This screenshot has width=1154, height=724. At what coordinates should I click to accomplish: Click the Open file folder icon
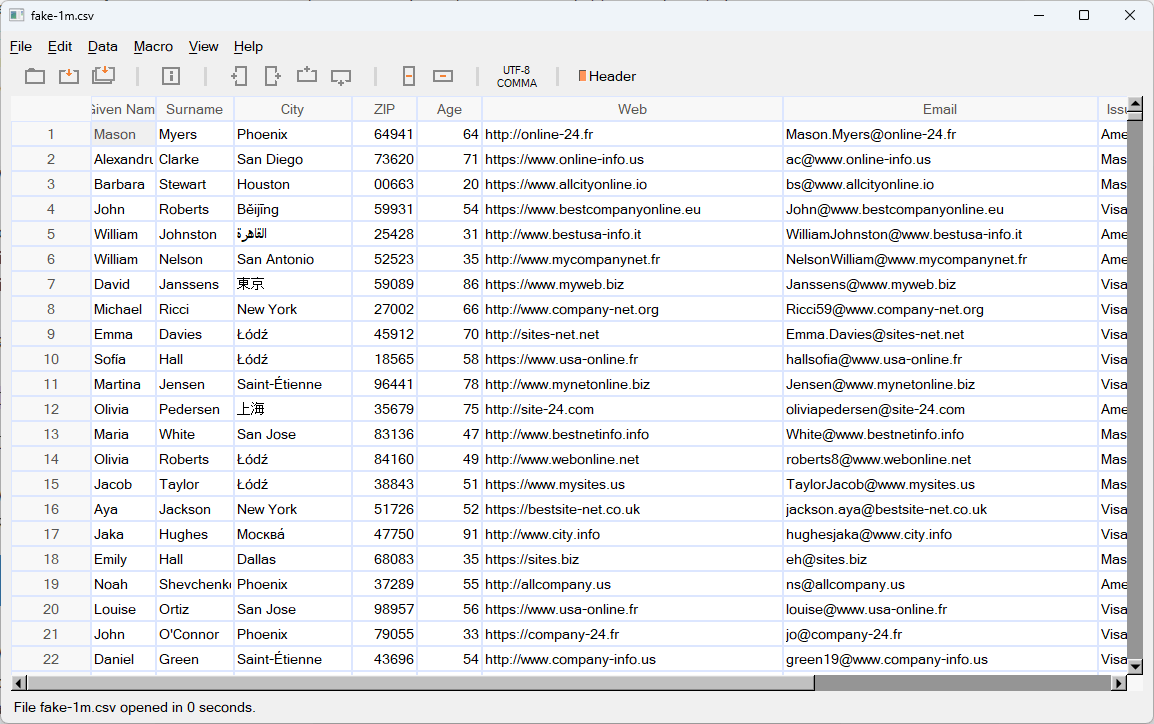point(35,76)
